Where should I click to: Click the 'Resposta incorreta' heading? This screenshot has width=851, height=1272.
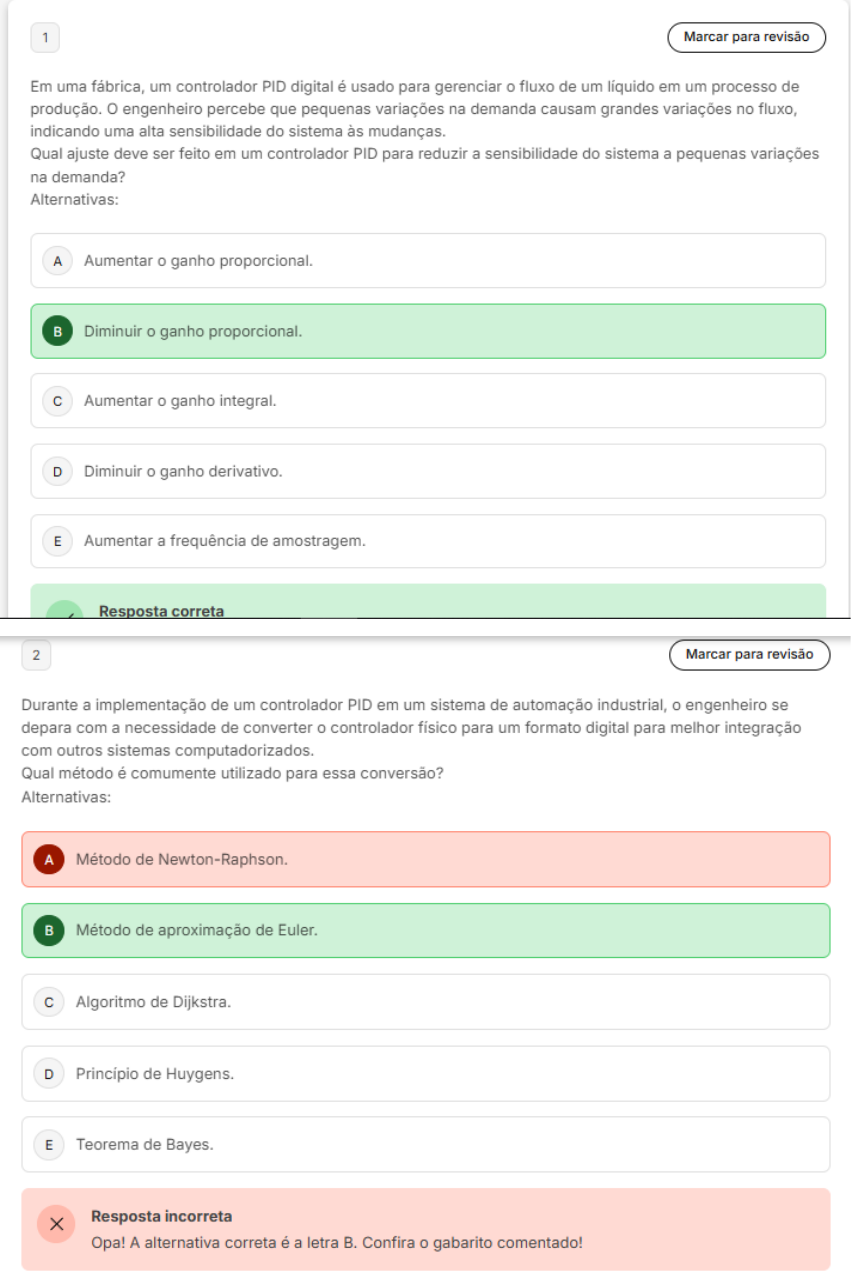(x=161, y=1216)
